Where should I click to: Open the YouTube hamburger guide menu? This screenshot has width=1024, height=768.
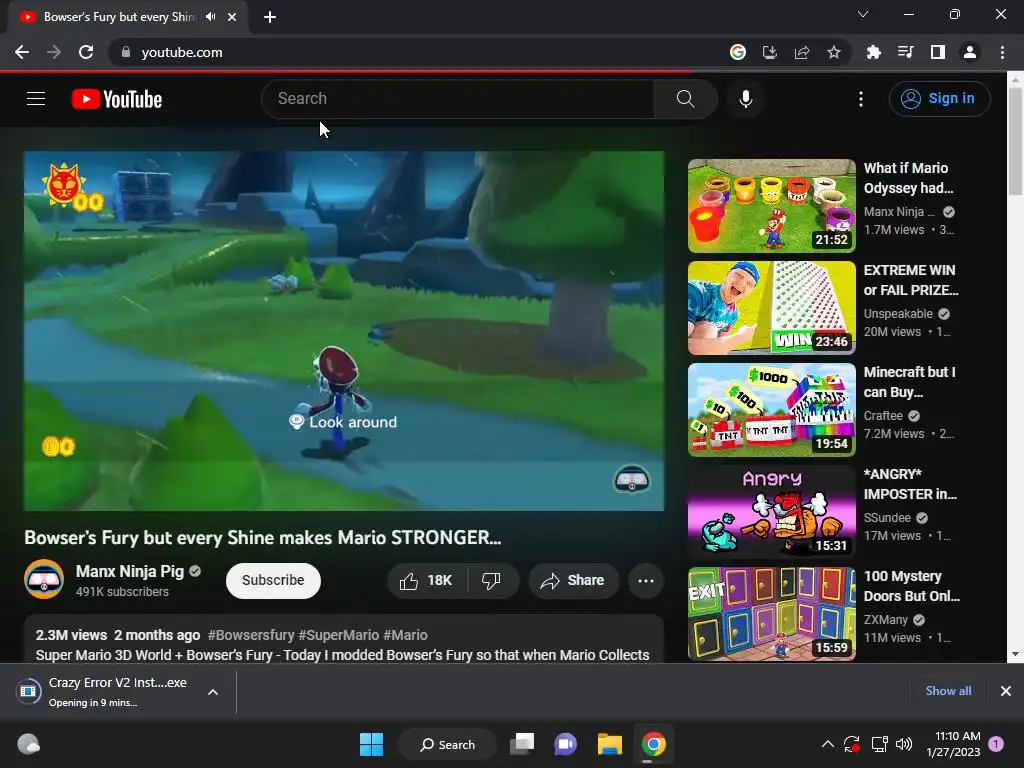(x=36, y=99)
